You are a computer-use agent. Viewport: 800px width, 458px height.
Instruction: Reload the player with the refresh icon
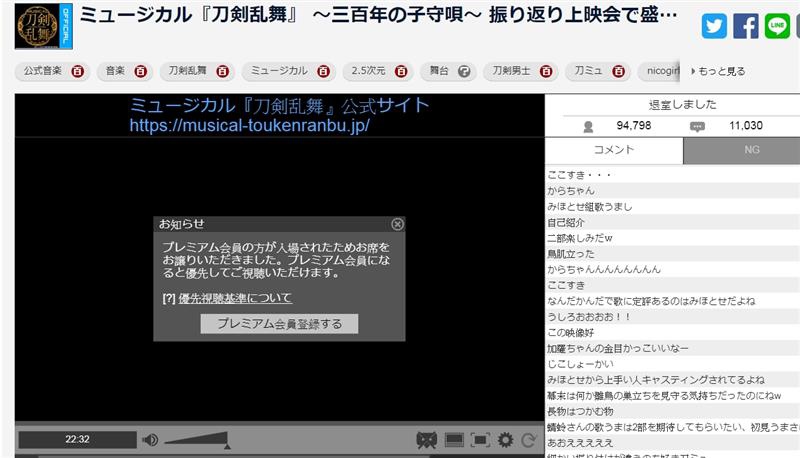coord(529,440)
